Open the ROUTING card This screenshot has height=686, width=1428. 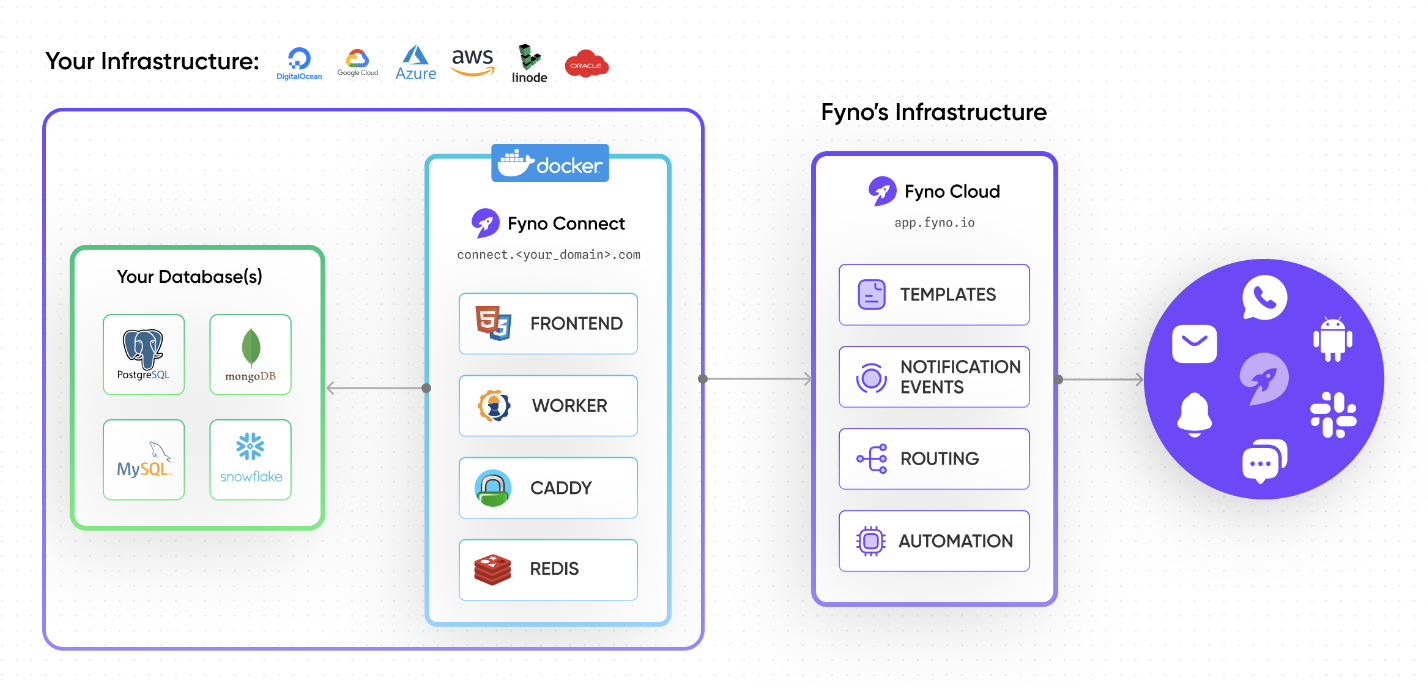[933, 458]
